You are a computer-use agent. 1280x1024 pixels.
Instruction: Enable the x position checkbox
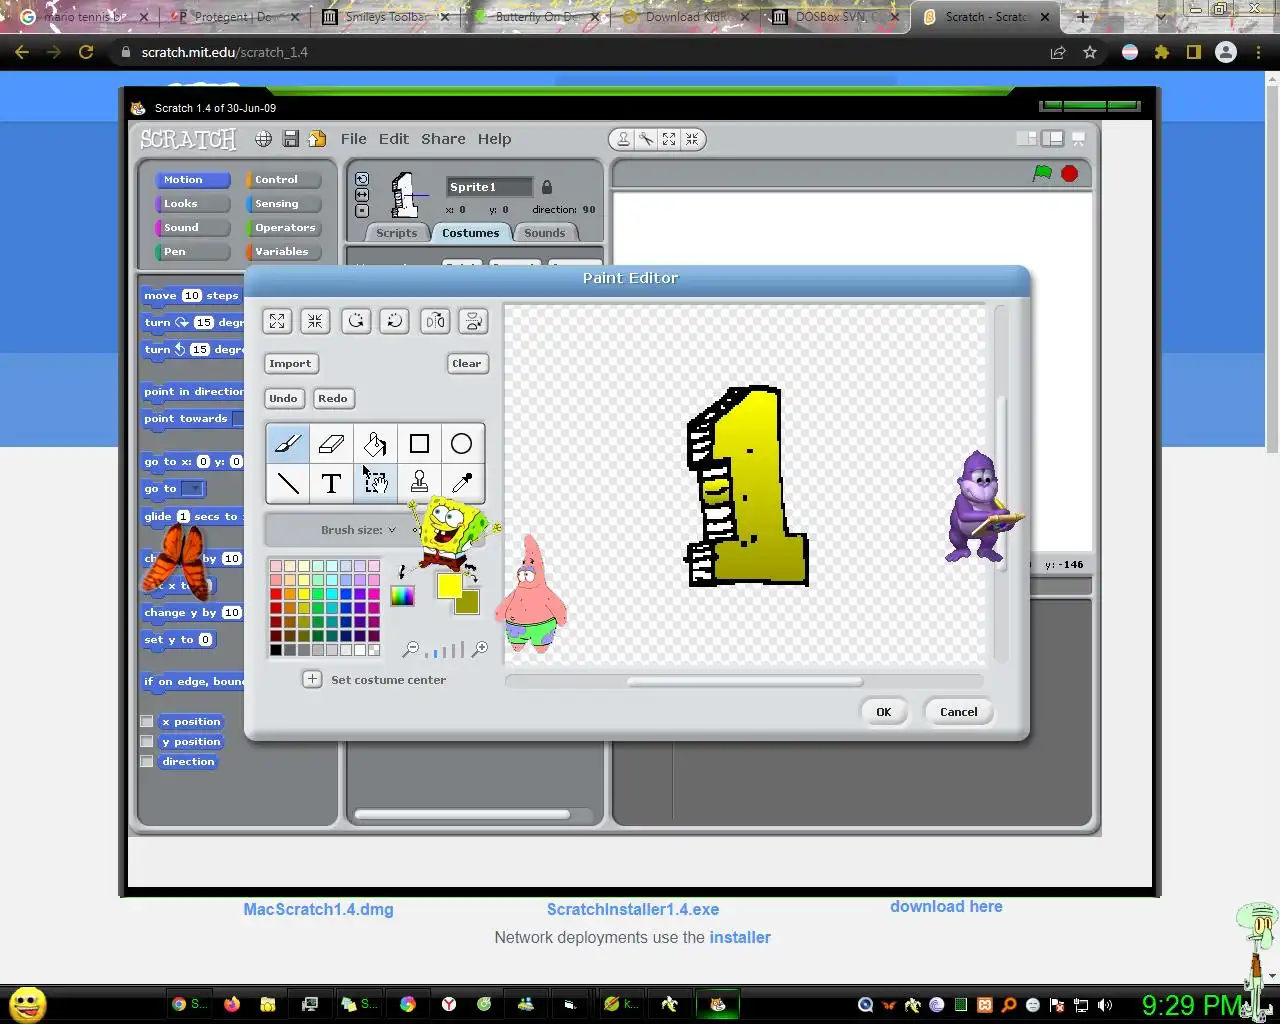click(147, 721)
